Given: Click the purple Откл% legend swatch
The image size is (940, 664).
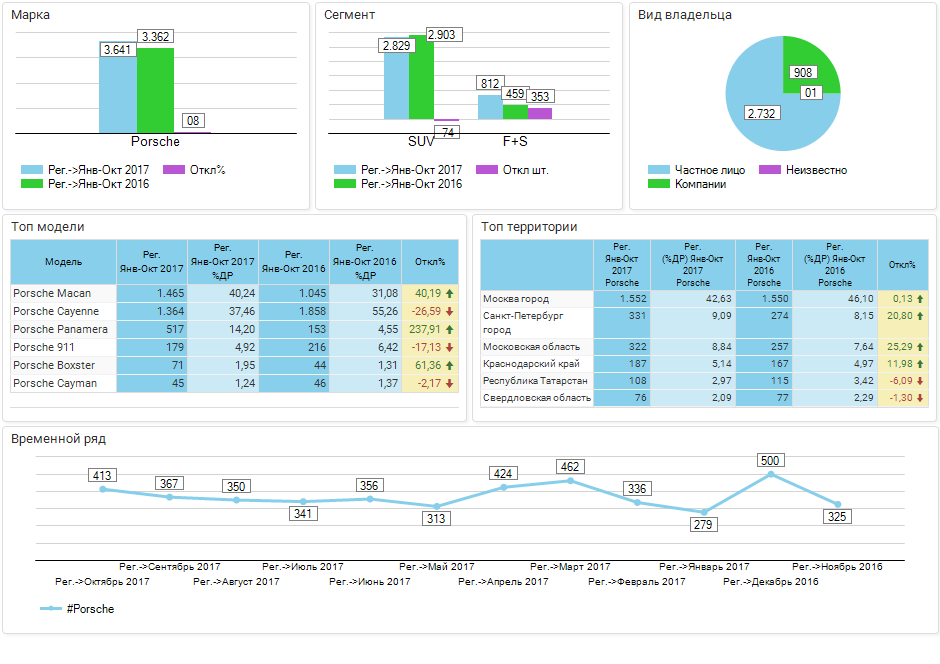Looking at the screenshot, I should 174,170.
